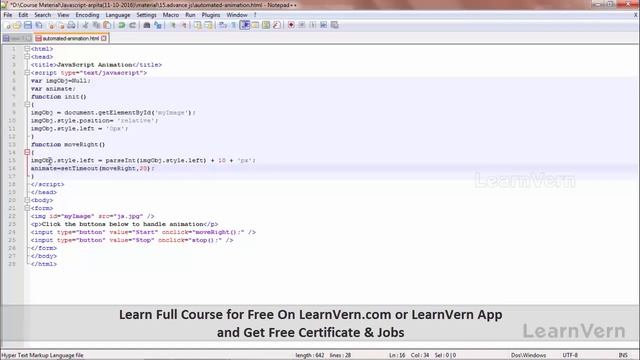Open the Encoding menu
Image resolution: width=640 pixels, height=360 pixels.
point(87,15)
